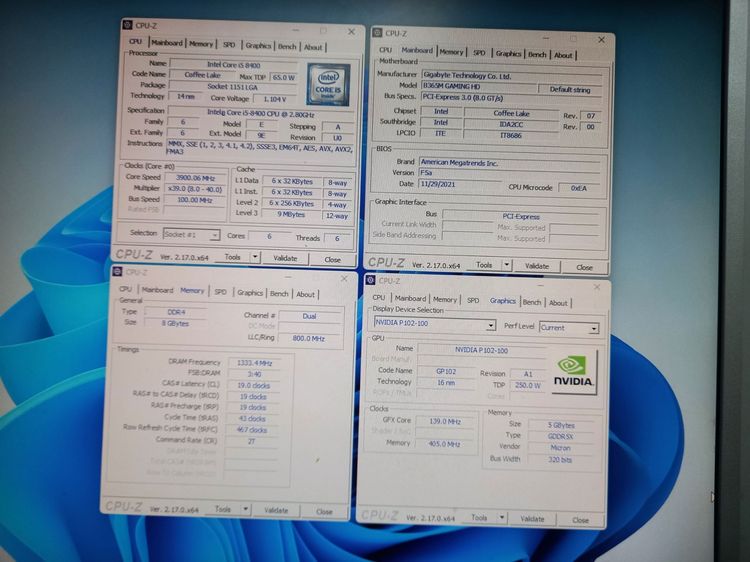Expand Tools dropdown arrow in the Graphics window
The height and width of the screenshot is (562, 750).
point(502,518)
